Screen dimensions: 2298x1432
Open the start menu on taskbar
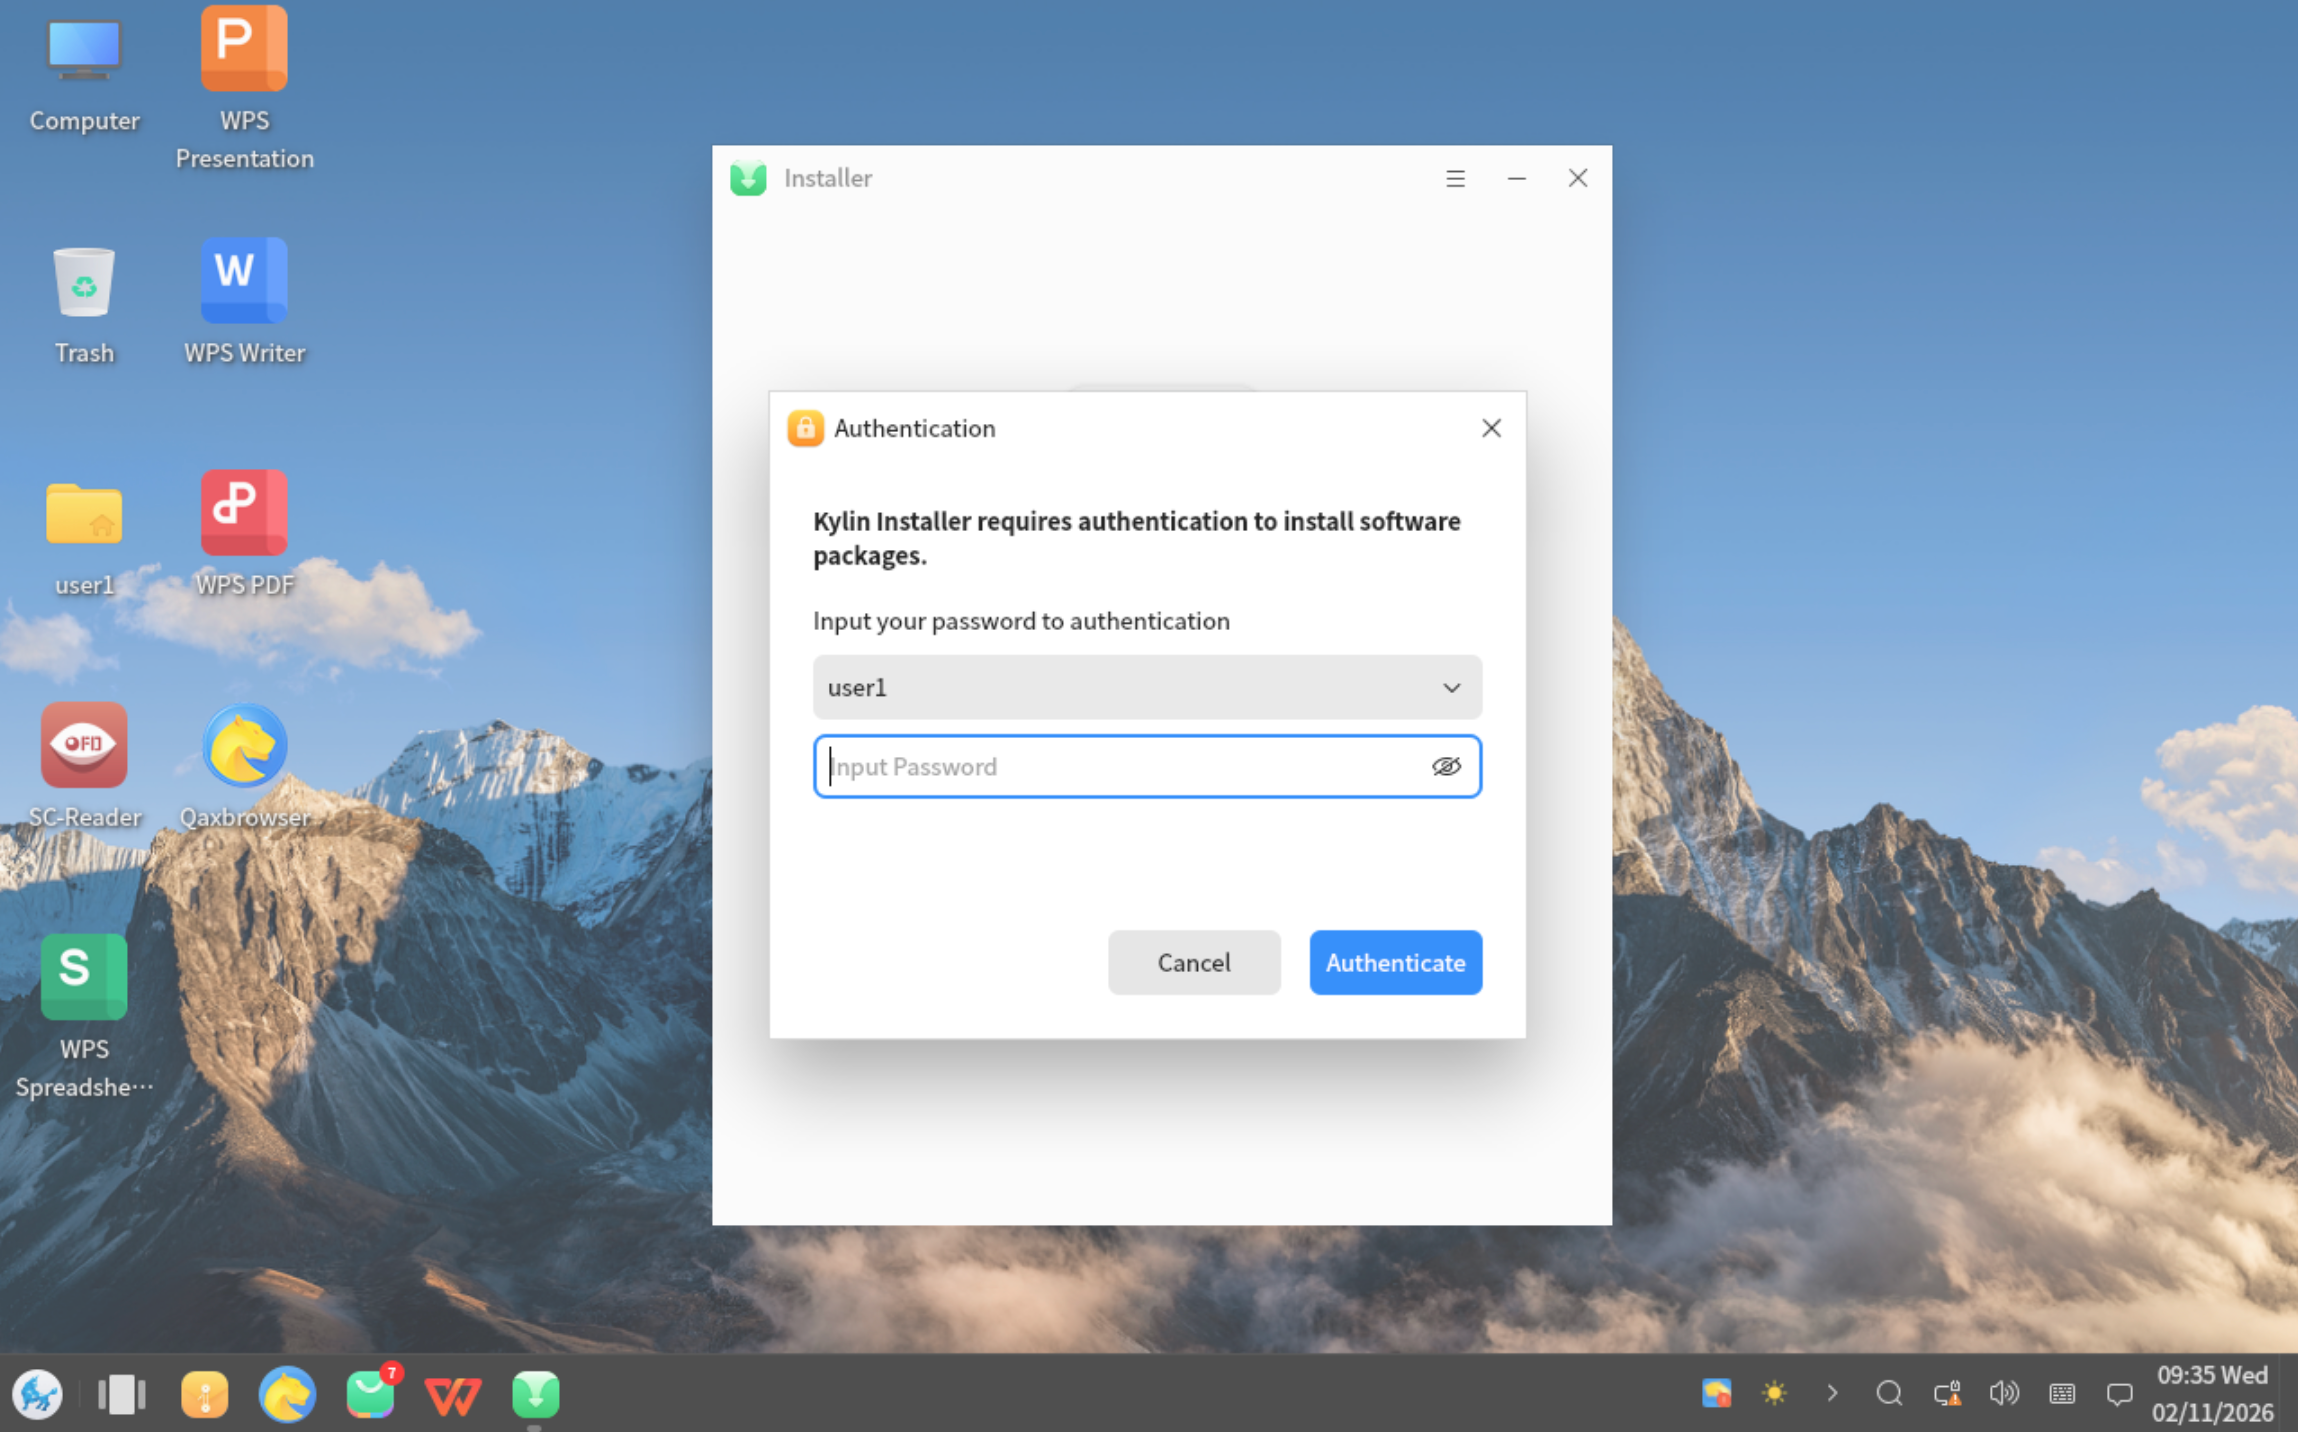(38, 1394)
